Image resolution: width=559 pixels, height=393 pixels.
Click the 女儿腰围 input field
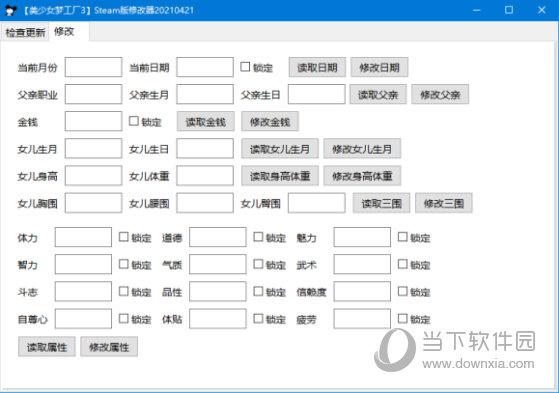pos(205,203)
